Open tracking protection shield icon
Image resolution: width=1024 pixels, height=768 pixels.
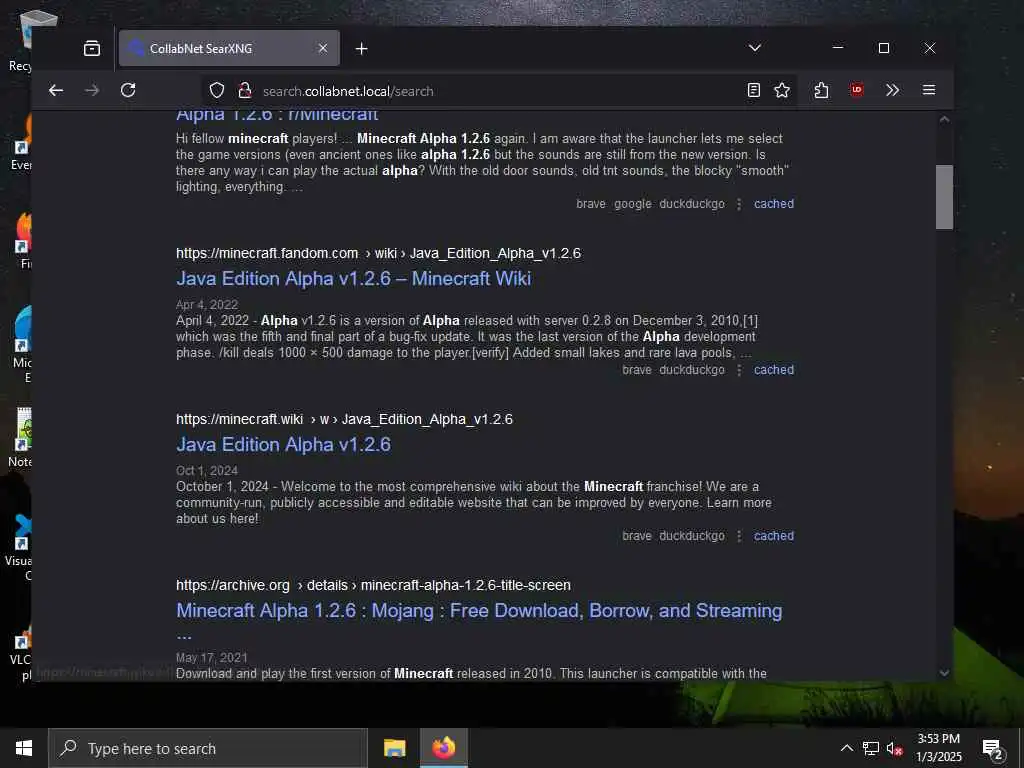[217, 91]
